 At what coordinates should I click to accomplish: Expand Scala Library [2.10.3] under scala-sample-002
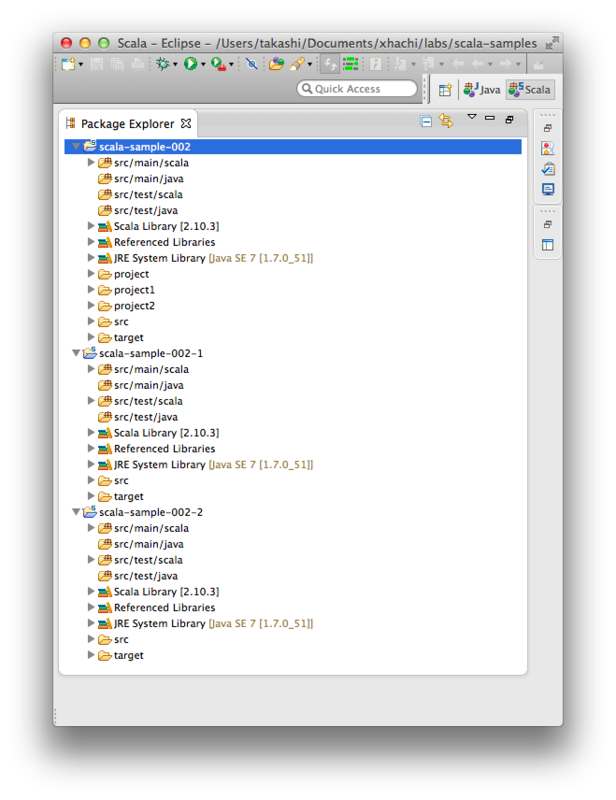click(x=91, y=226)
